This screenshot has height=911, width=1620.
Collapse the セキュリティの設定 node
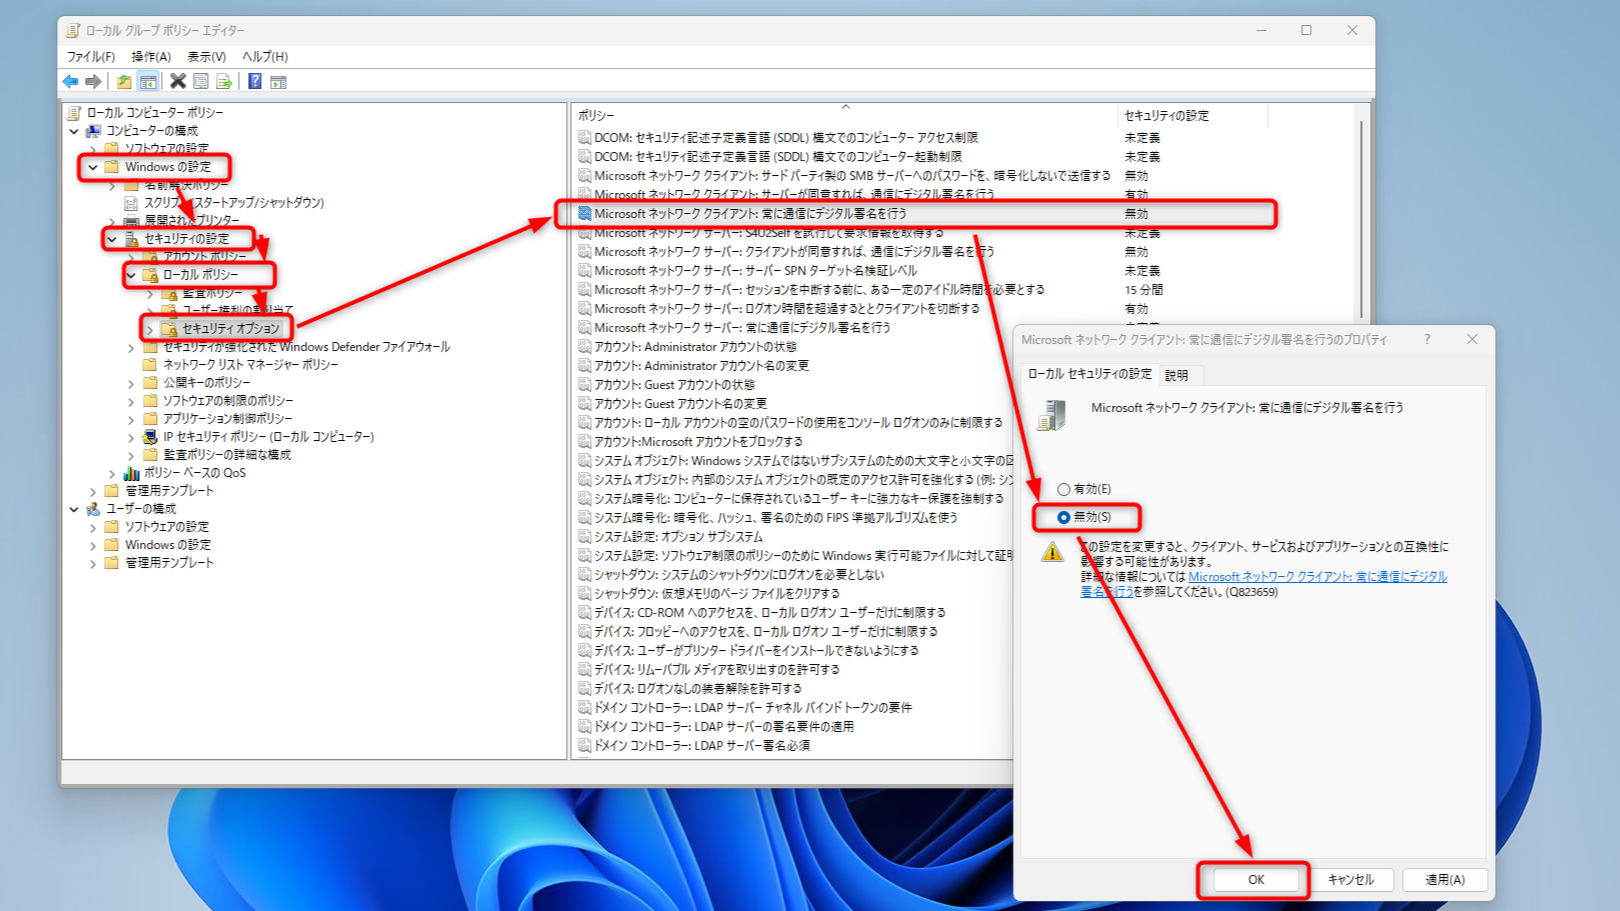[112, 239]
